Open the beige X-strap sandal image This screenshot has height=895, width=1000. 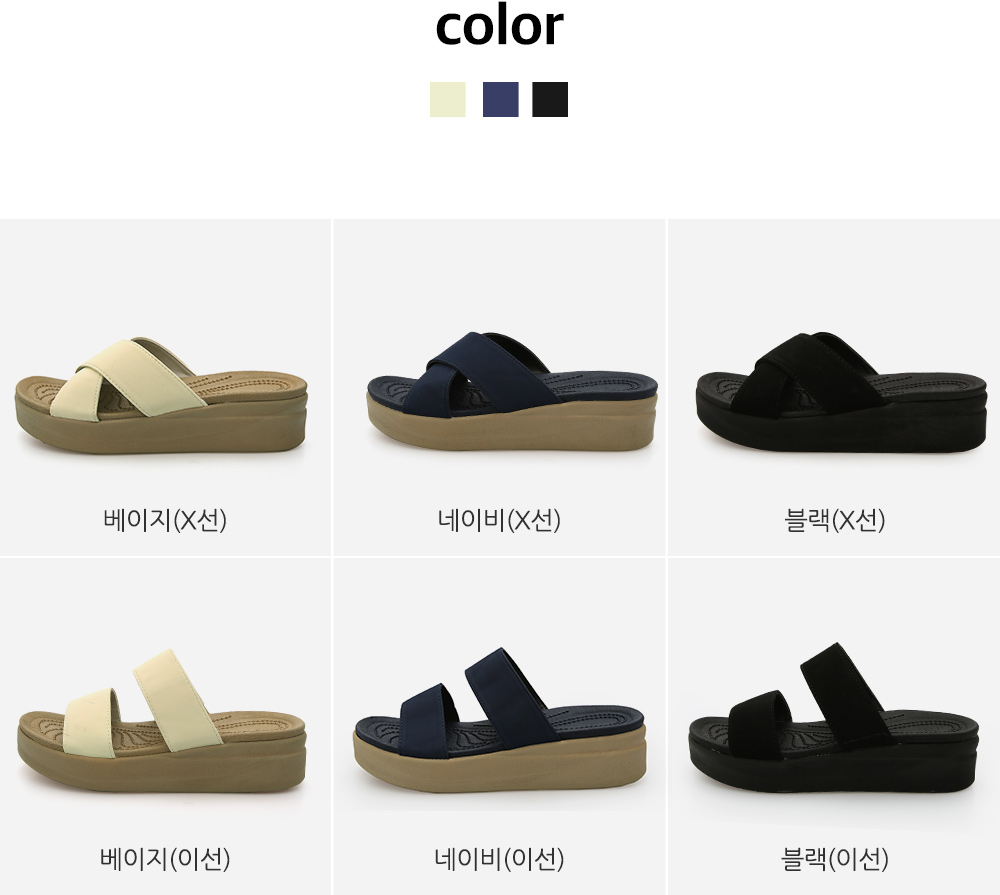coord(161,396)
